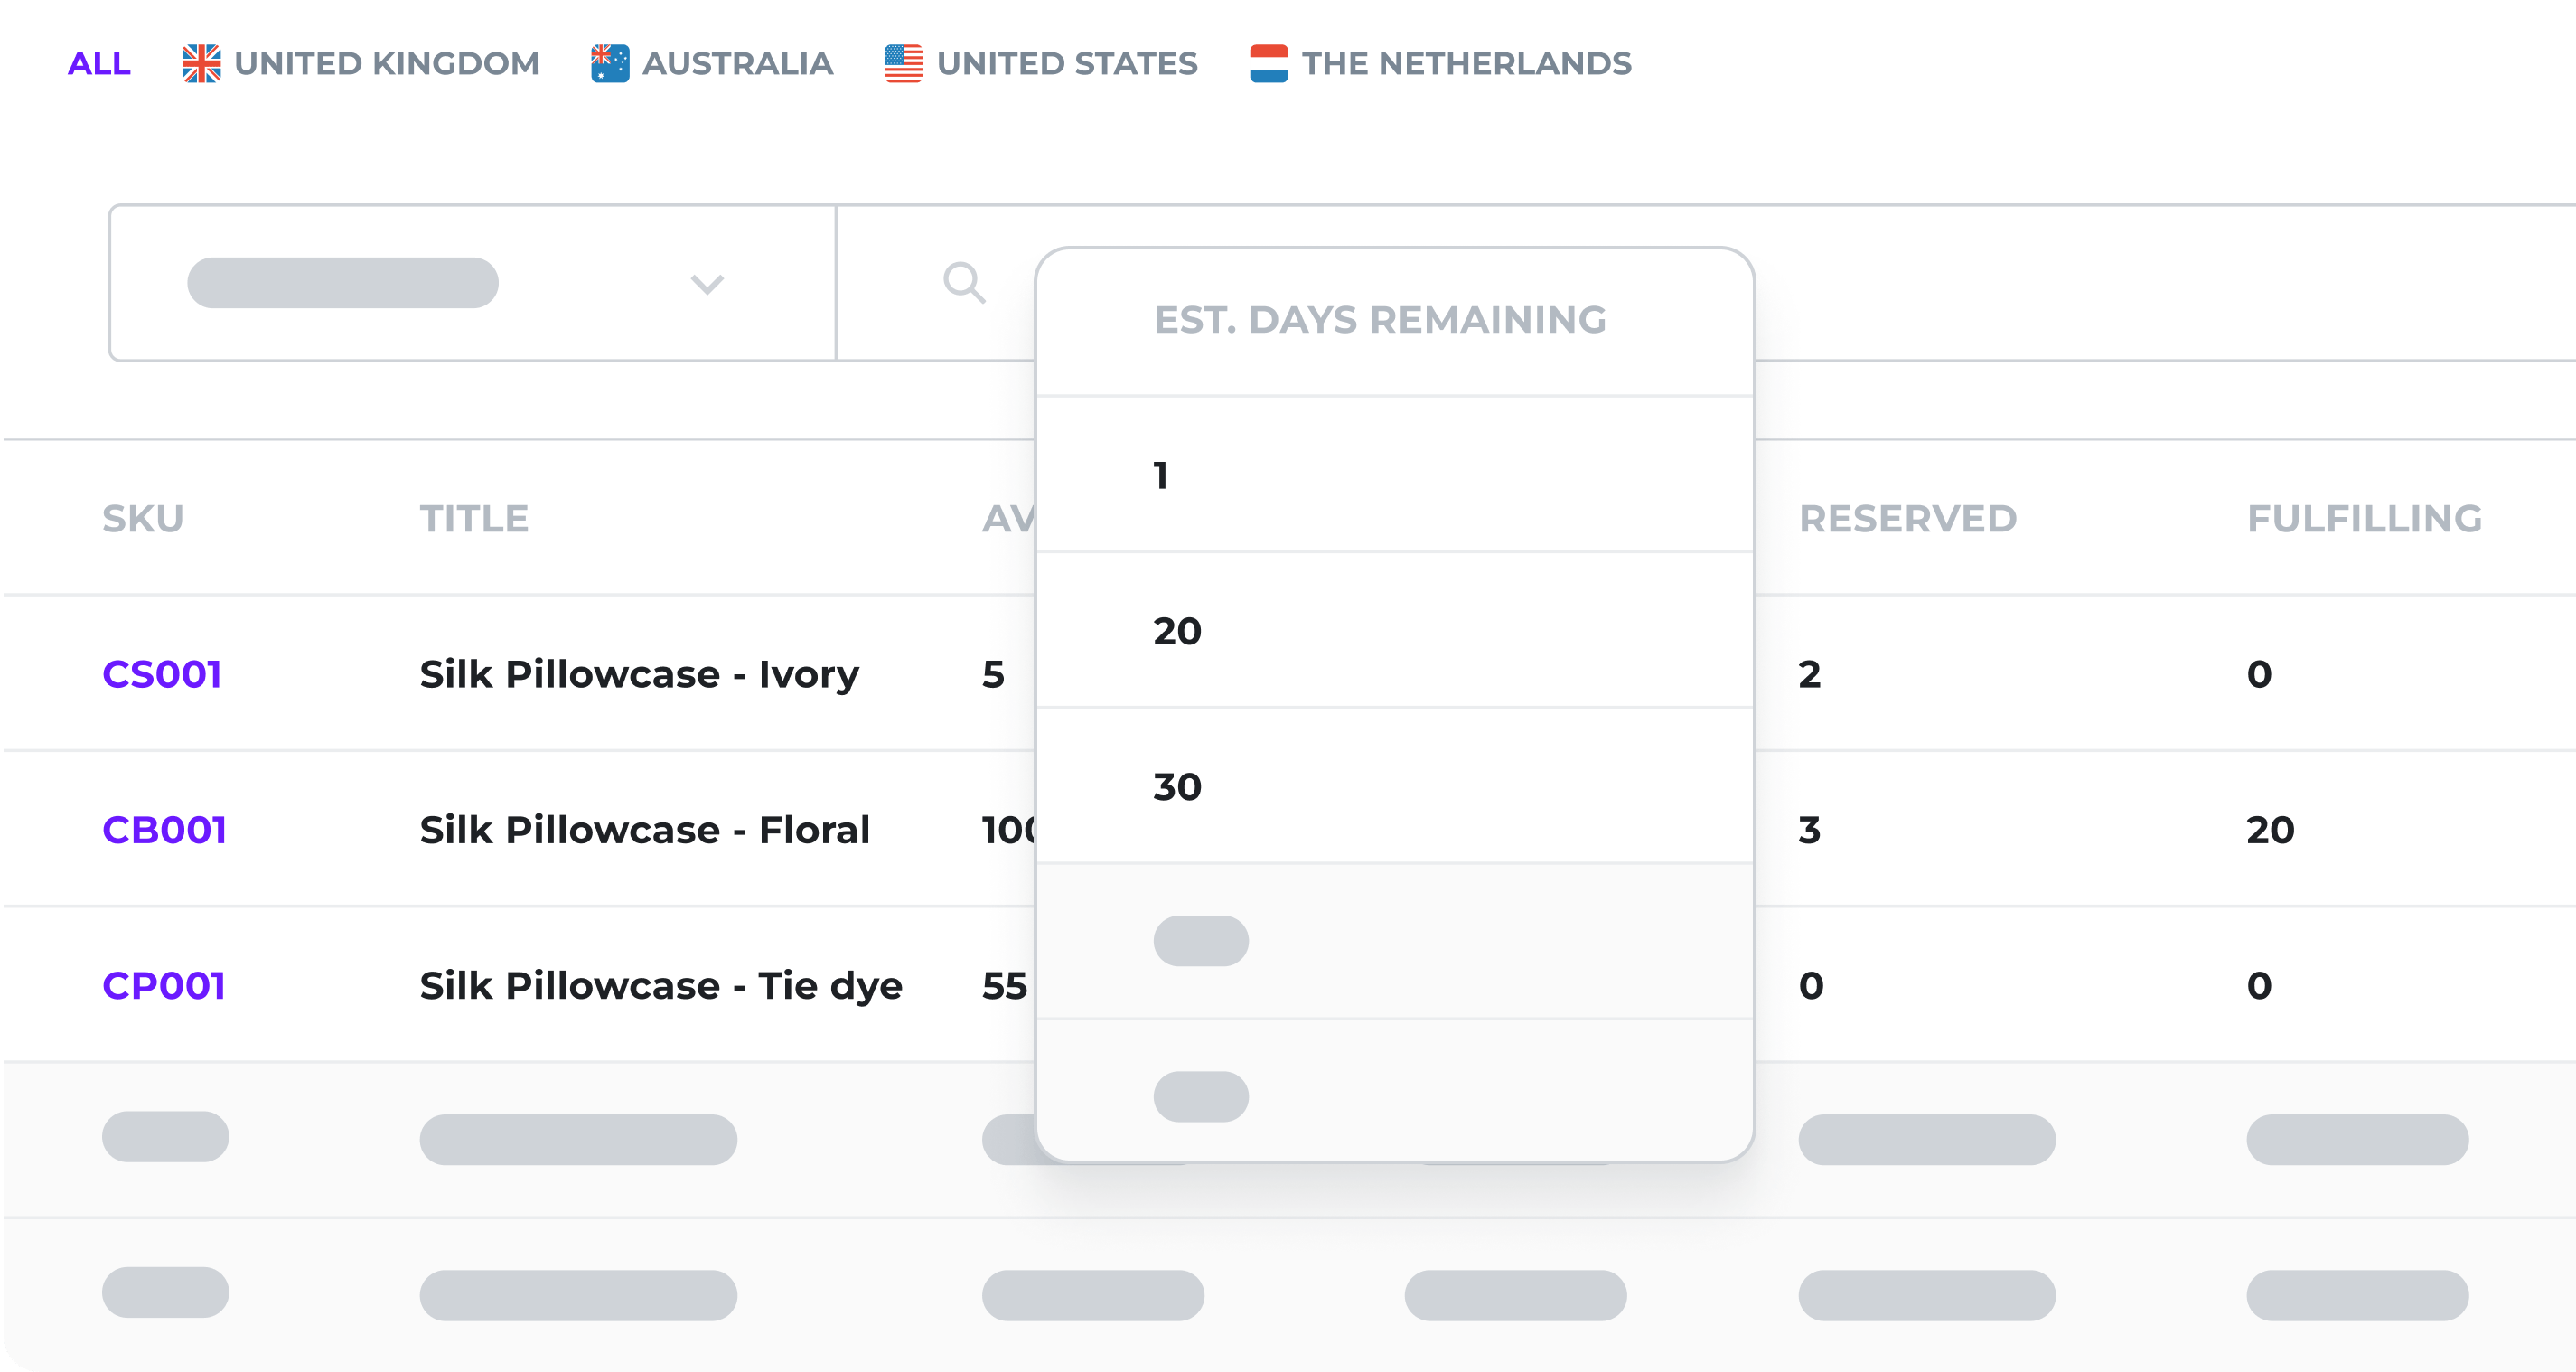Click the Australia flag icon

coord(609,64)
